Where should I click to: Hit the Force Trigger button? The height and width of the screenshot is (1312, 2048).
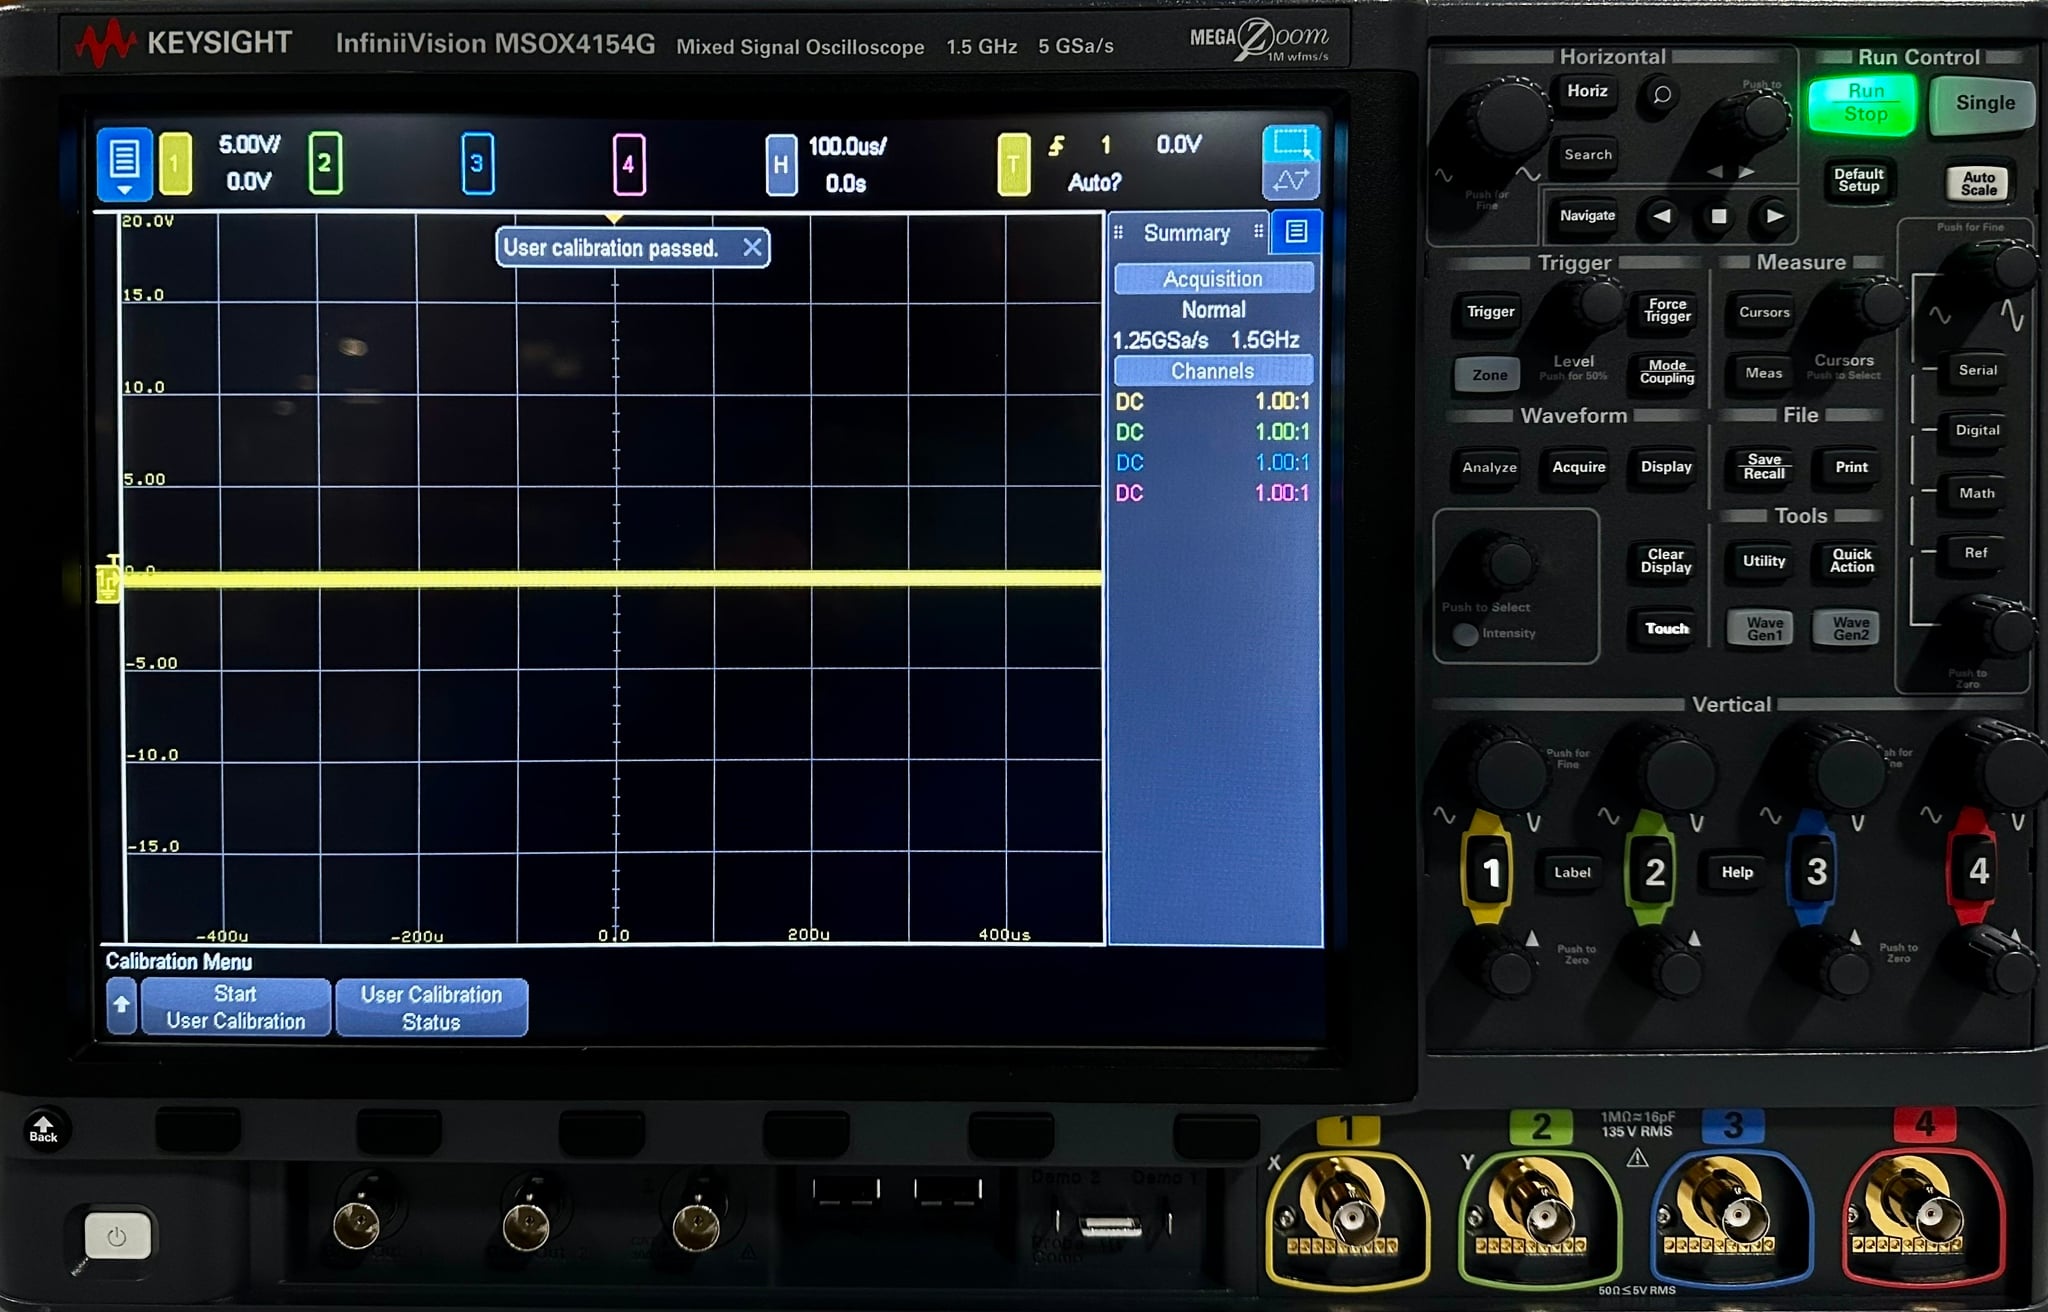pos(1667,311)
